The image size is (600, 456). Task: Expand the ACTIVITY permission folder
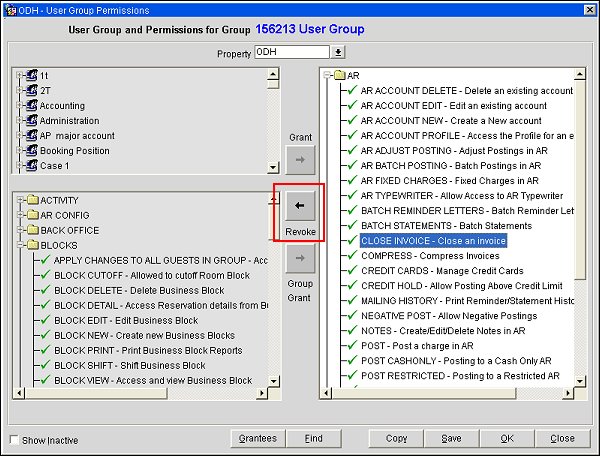click(18, 200)
